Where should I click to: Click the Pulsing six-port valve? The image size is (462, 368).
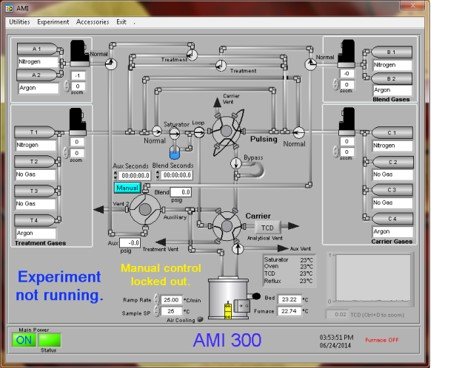(x=226, y=131)
